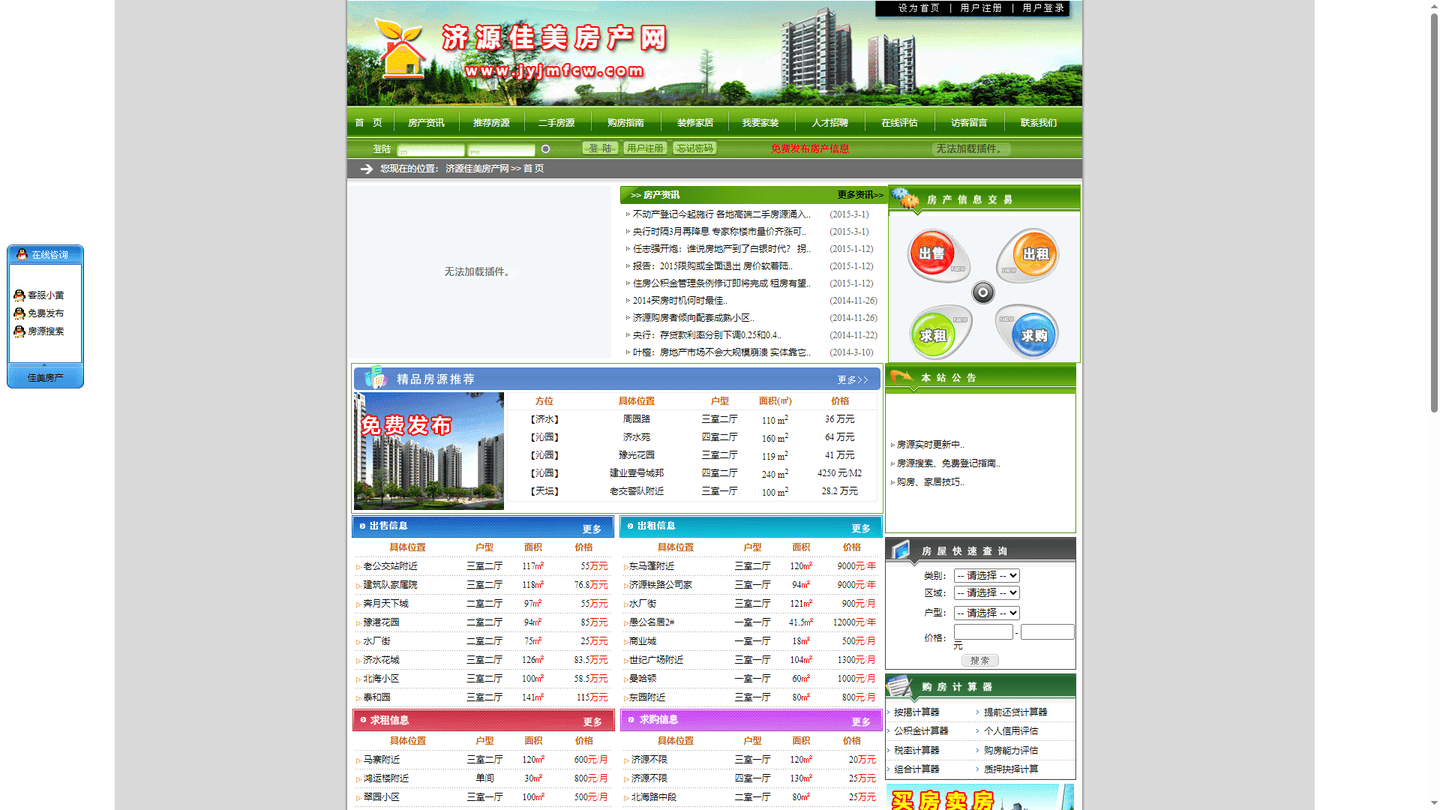Click the QQ penguin icon beside 免费发布
This screenshot has width=1440, height=810.
[19, 313]
